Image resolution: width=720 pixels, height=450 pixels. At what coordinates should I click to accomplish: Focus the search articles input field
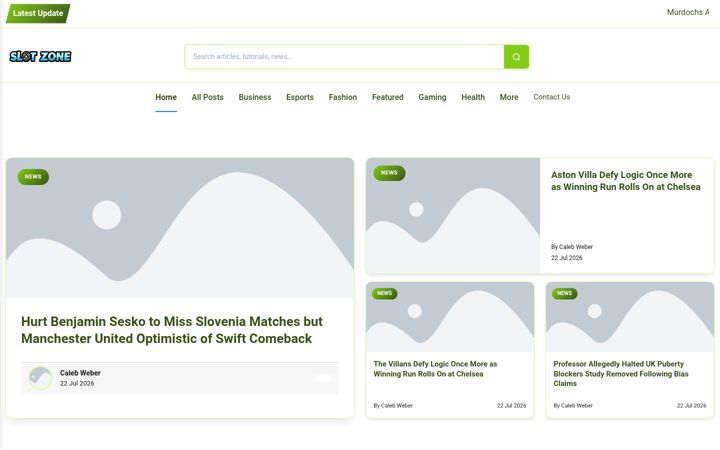[344, 56]
